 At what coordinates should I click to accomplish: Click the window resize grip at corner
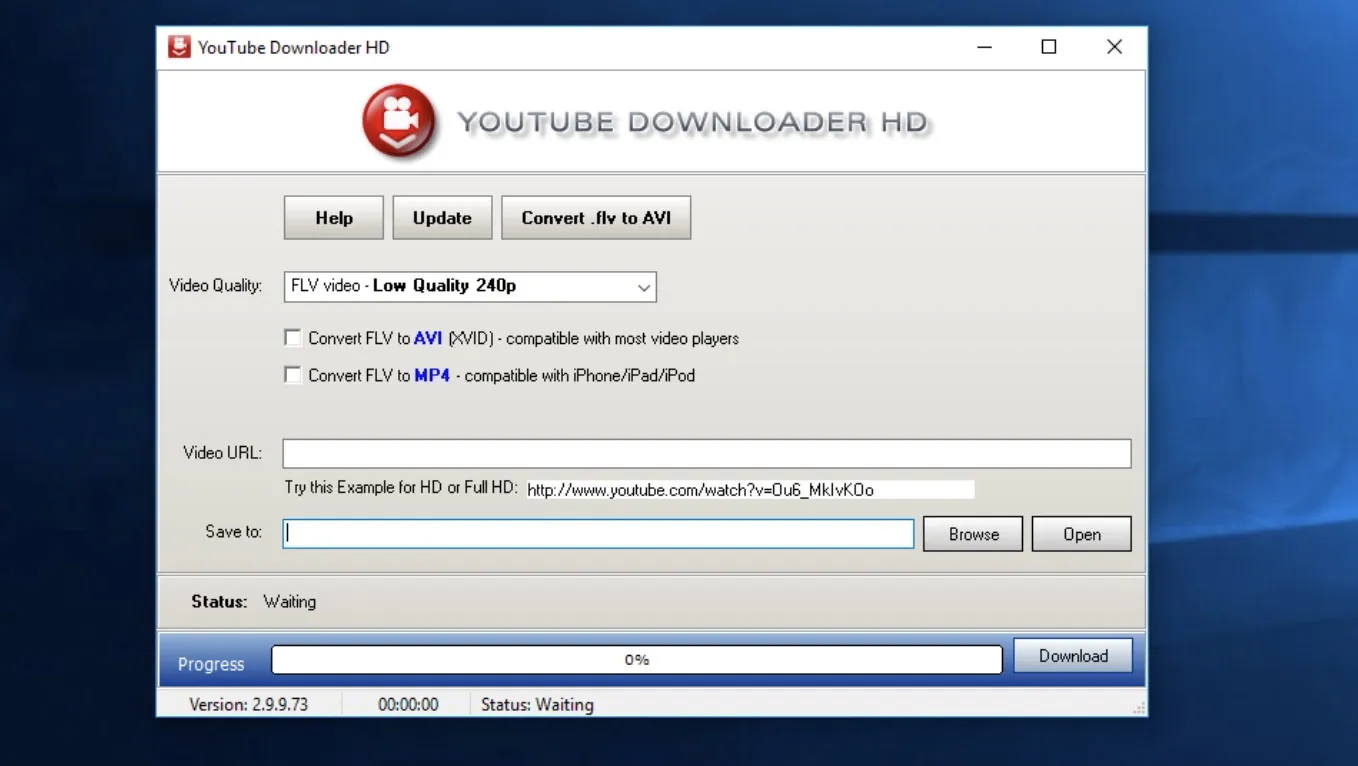1139,708
